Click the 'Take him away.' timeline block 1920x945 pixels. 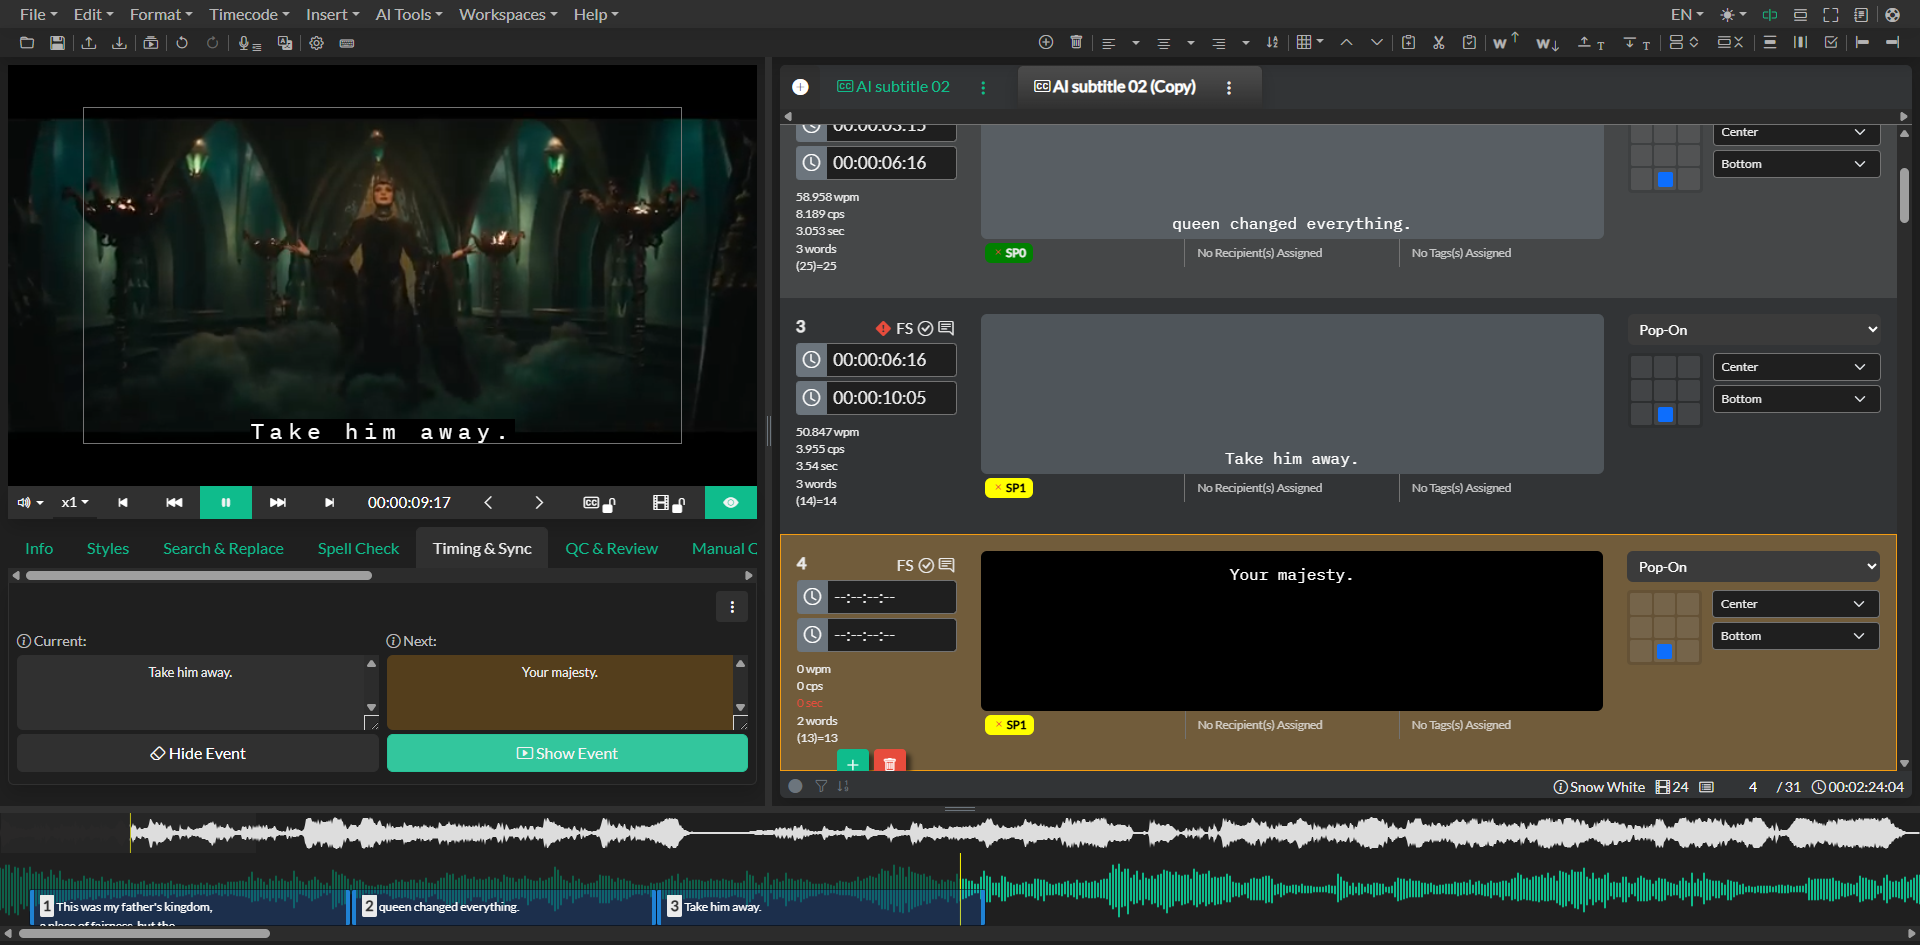(x=821, y=907)
